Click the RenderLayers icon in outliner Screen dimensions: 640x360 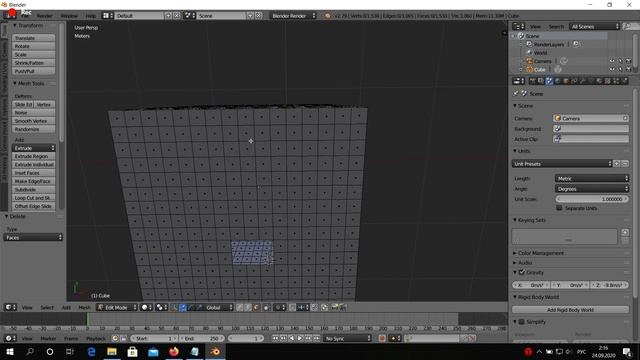529,44
